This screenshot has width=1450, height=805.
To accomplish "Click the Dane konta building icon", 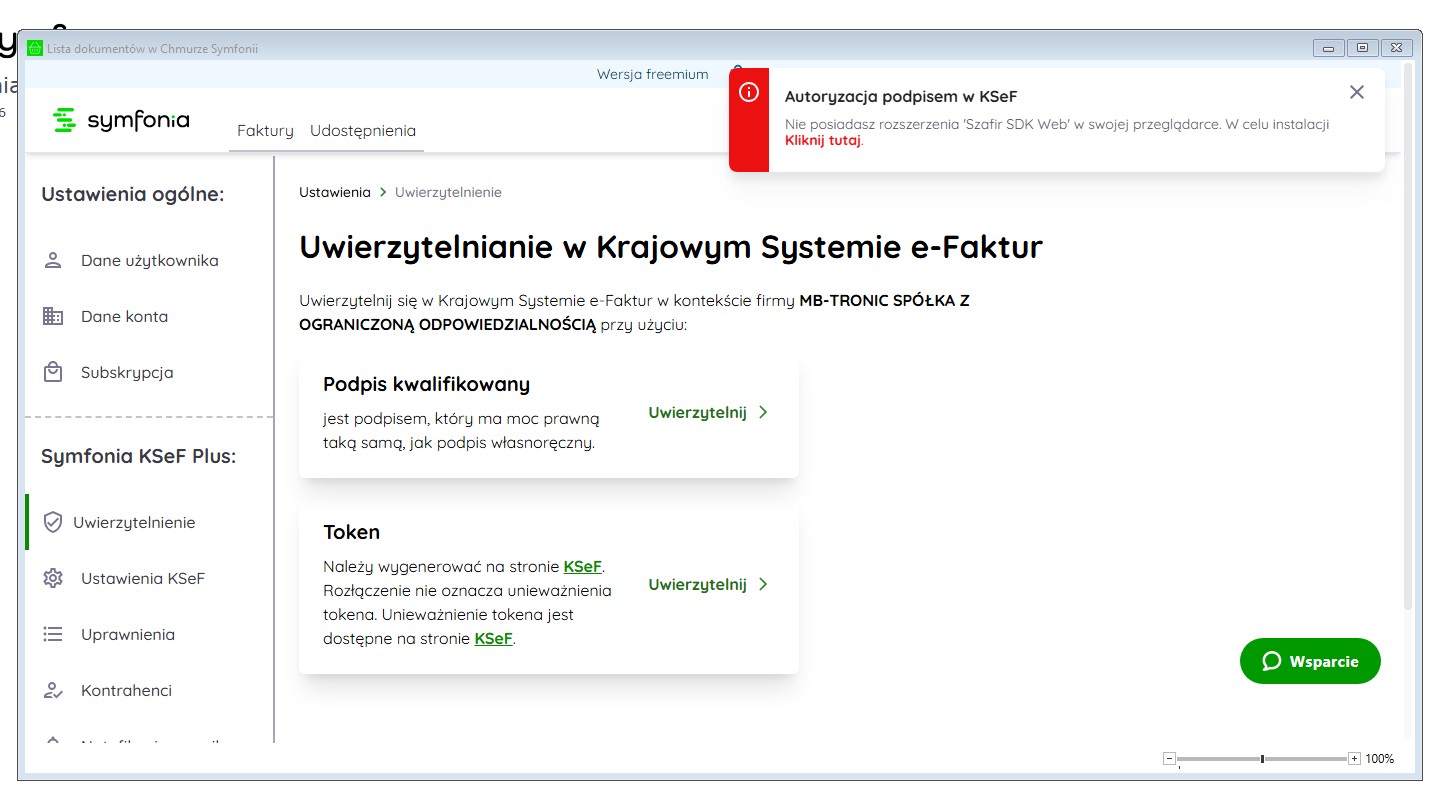I will [x=54, y=317].
